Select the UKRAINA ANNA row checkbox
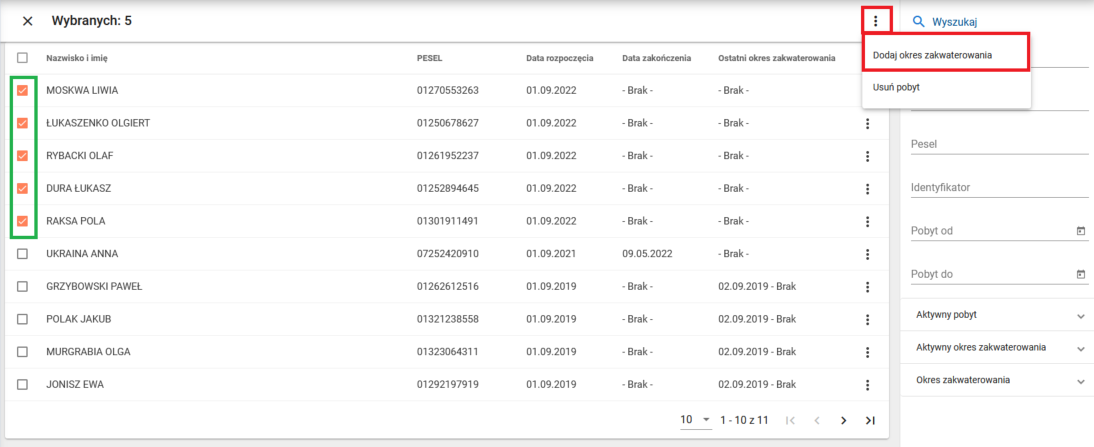The image size is (1094, 447). (23, 254)
